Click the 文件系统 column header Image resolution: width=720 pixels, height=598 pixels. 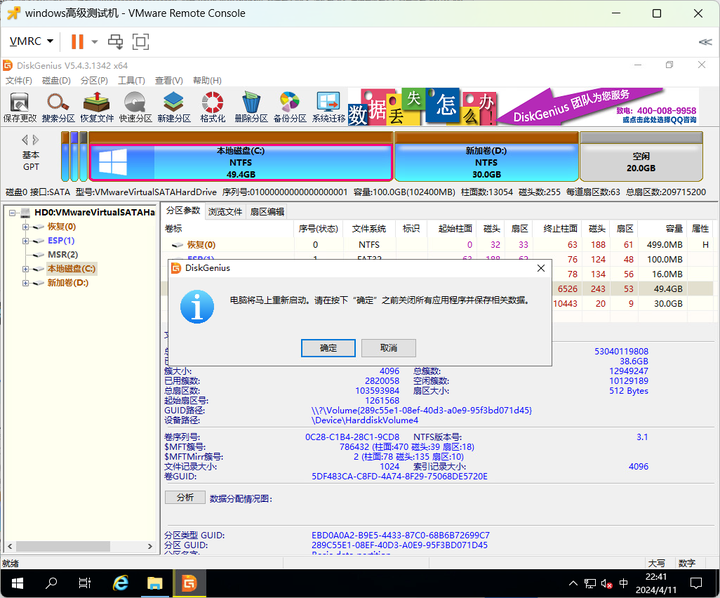(x=369, y=228)
